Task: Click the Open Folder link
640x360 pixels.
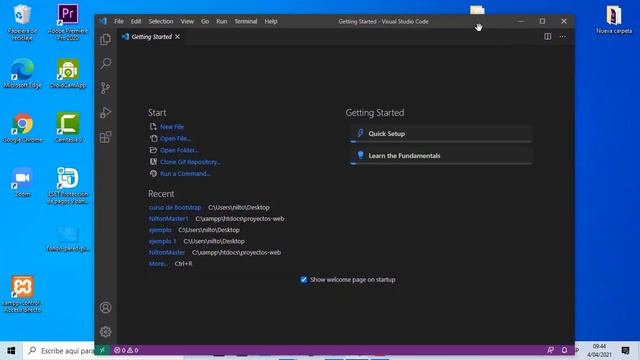Action: click(x=179, y=150)
